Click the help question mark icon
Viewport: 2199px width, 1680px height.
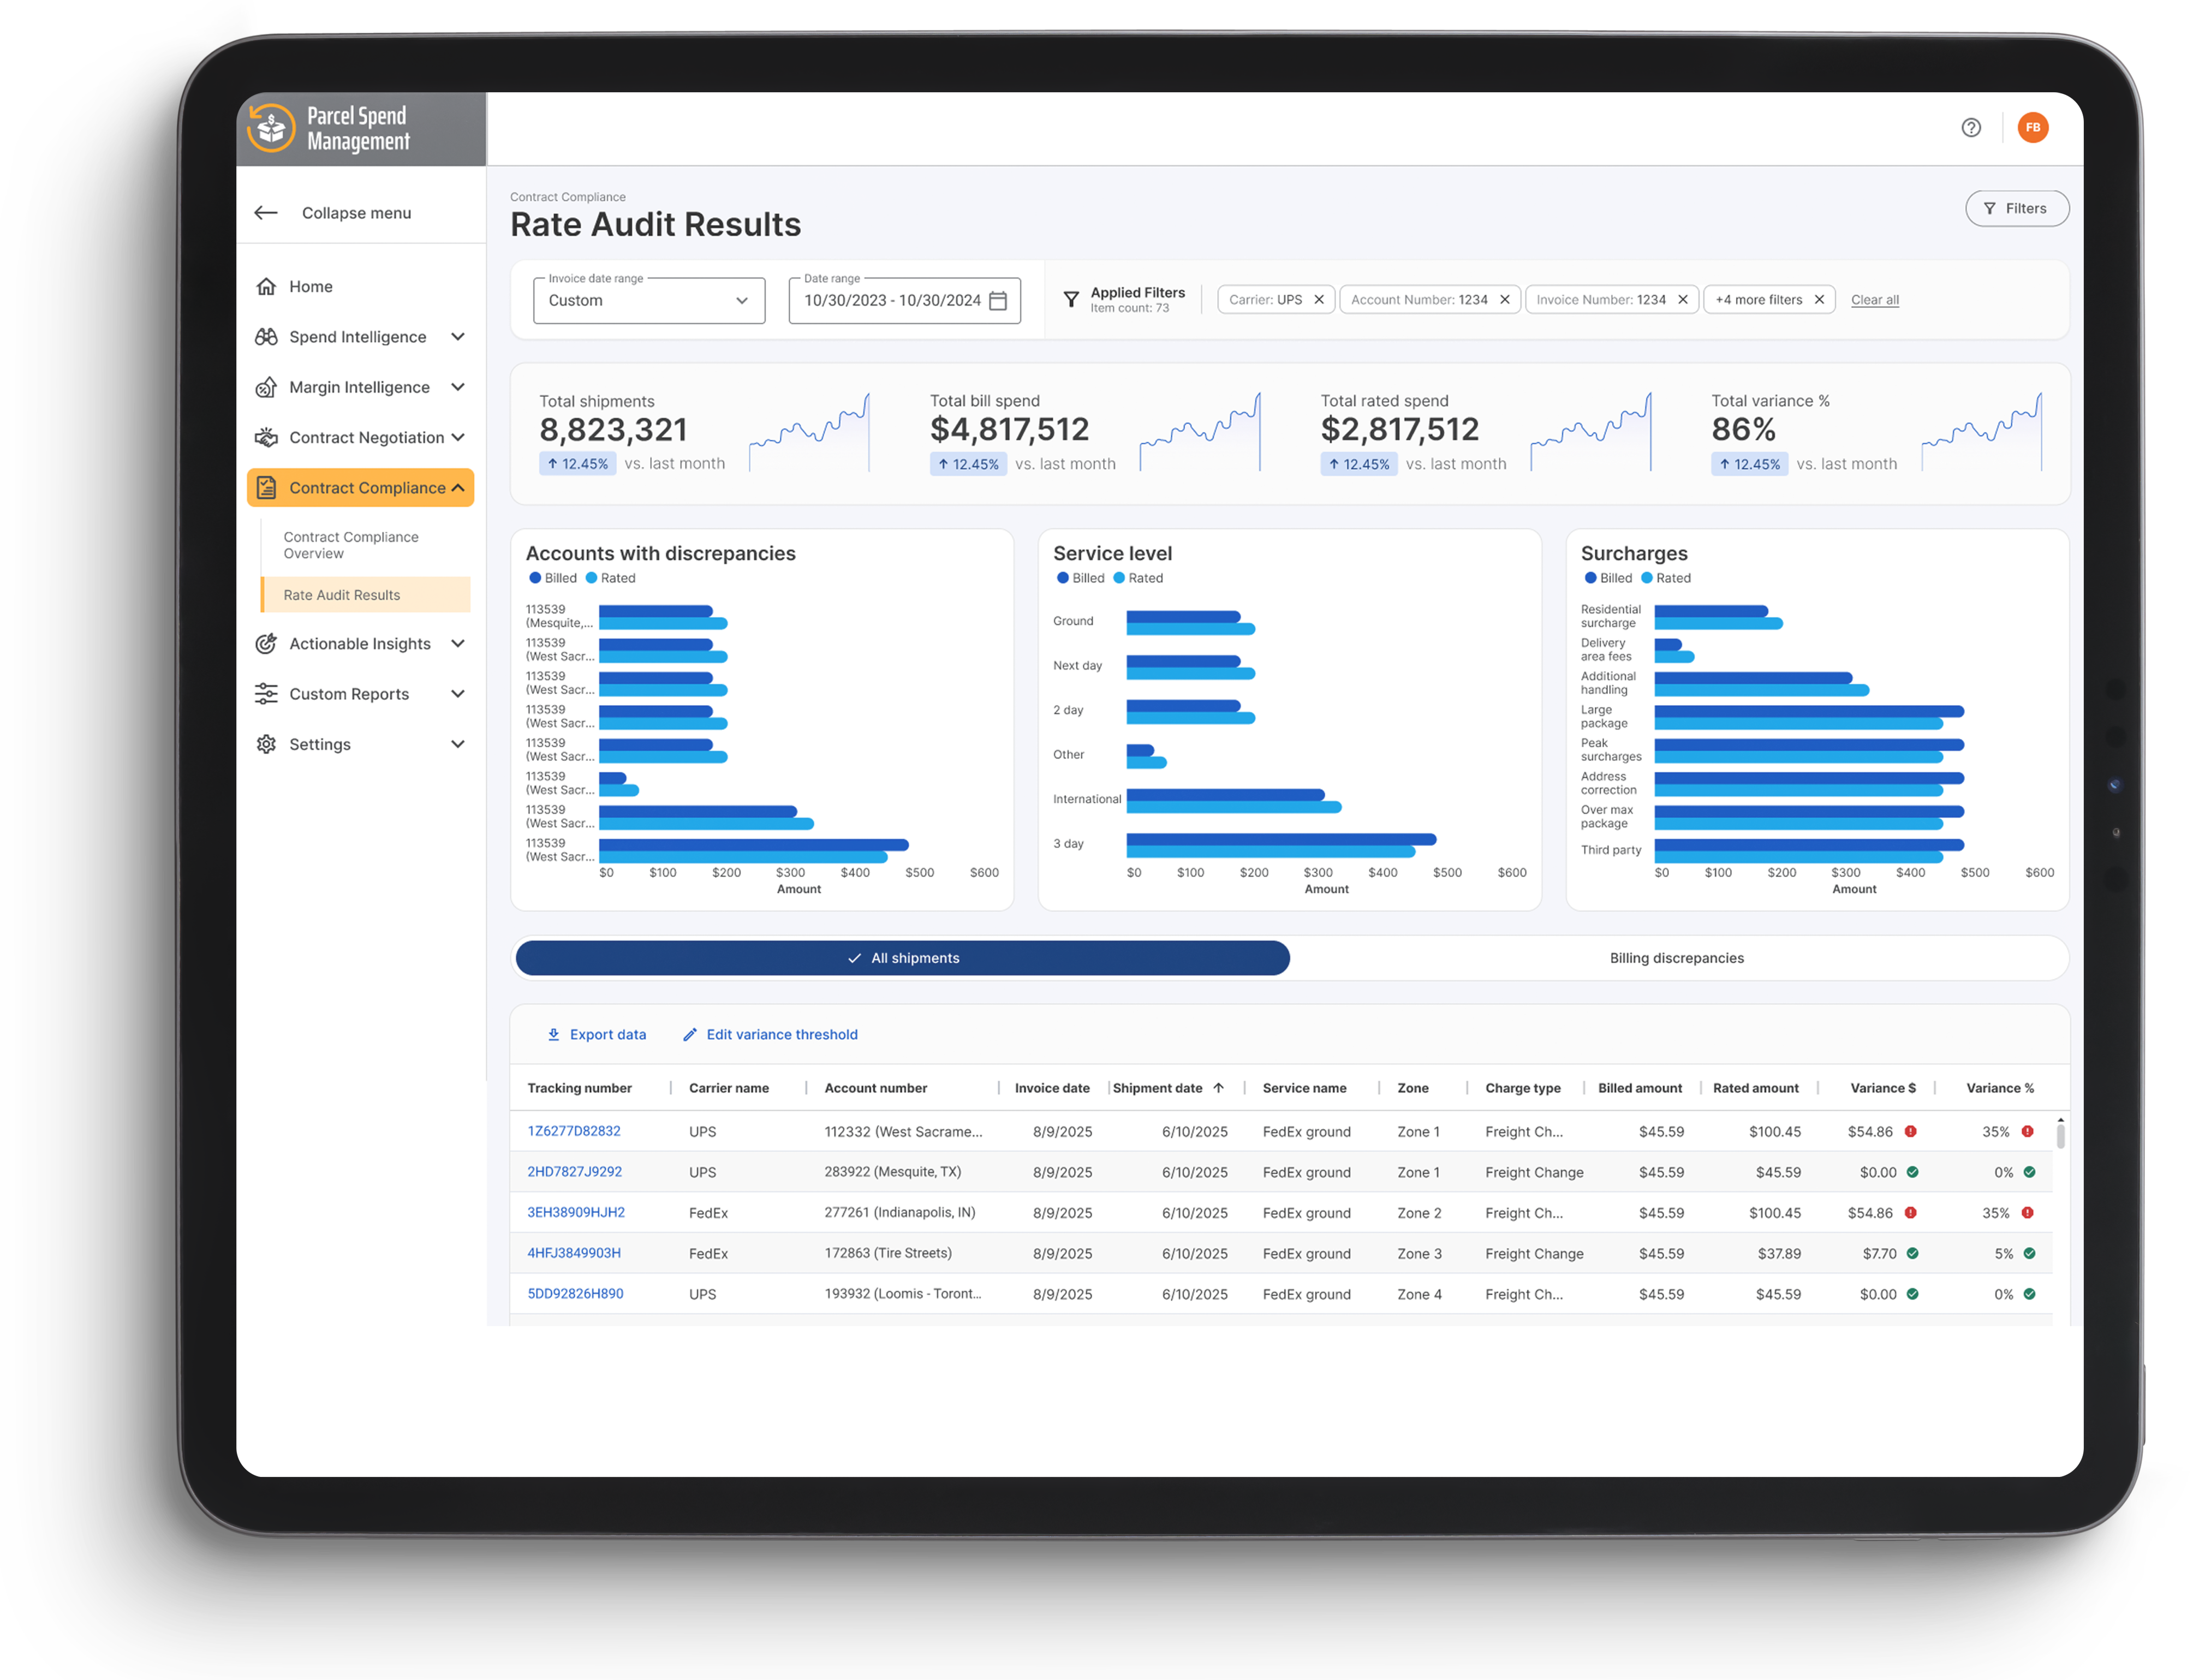[x=1970, y=127]
